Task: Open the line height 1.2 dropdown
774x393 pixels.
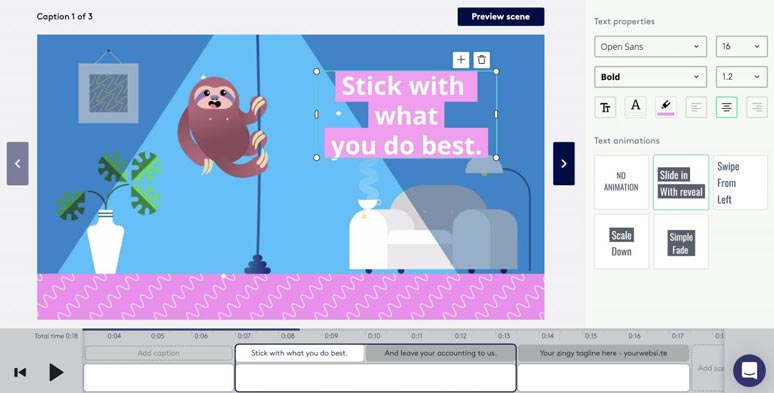Action: point(741,77)
